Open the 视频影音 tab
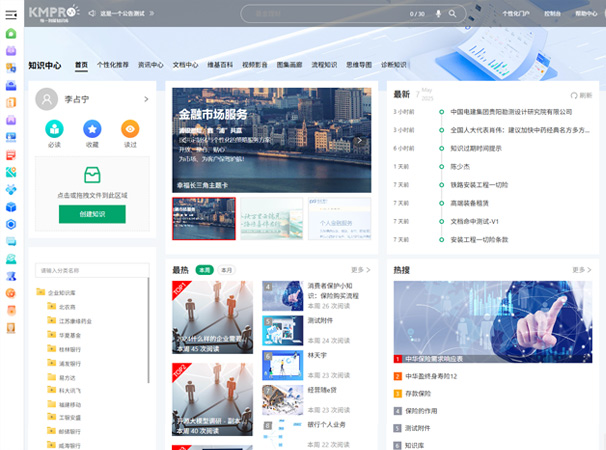Screen dimensions: 606x450 pos(255,64)
